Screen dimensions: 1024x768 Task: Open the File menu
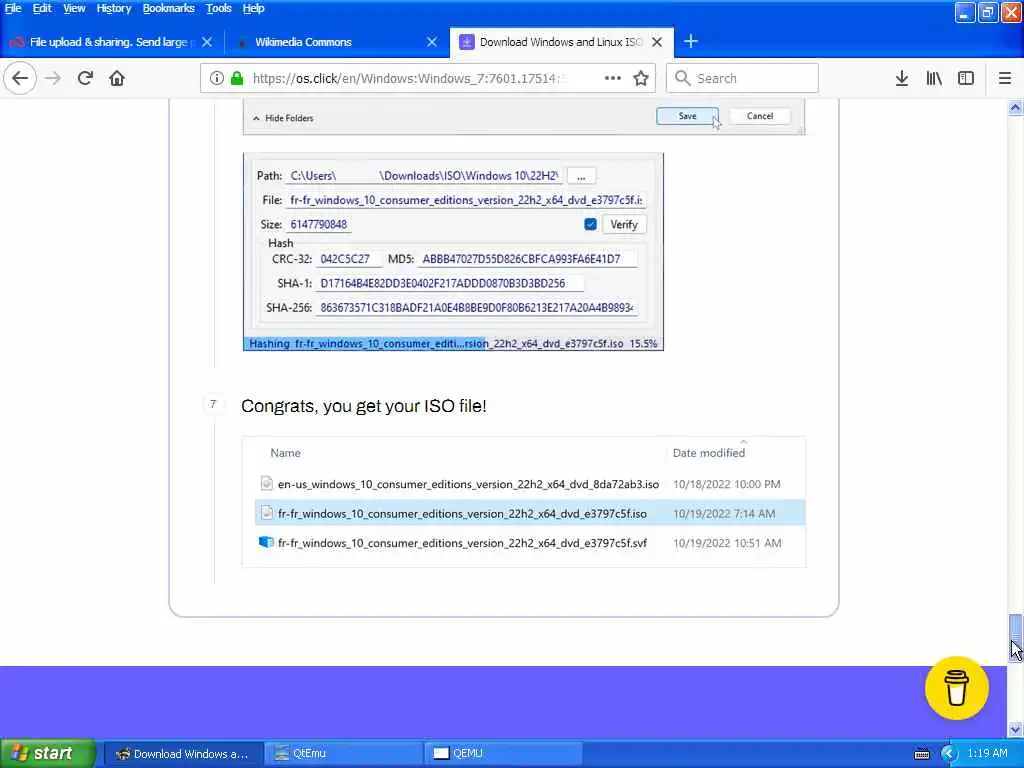(13, 8)
